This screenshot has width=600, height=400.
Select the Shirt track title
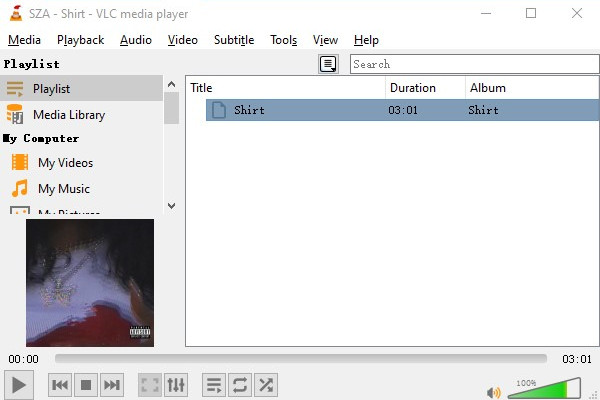[249, 110]
